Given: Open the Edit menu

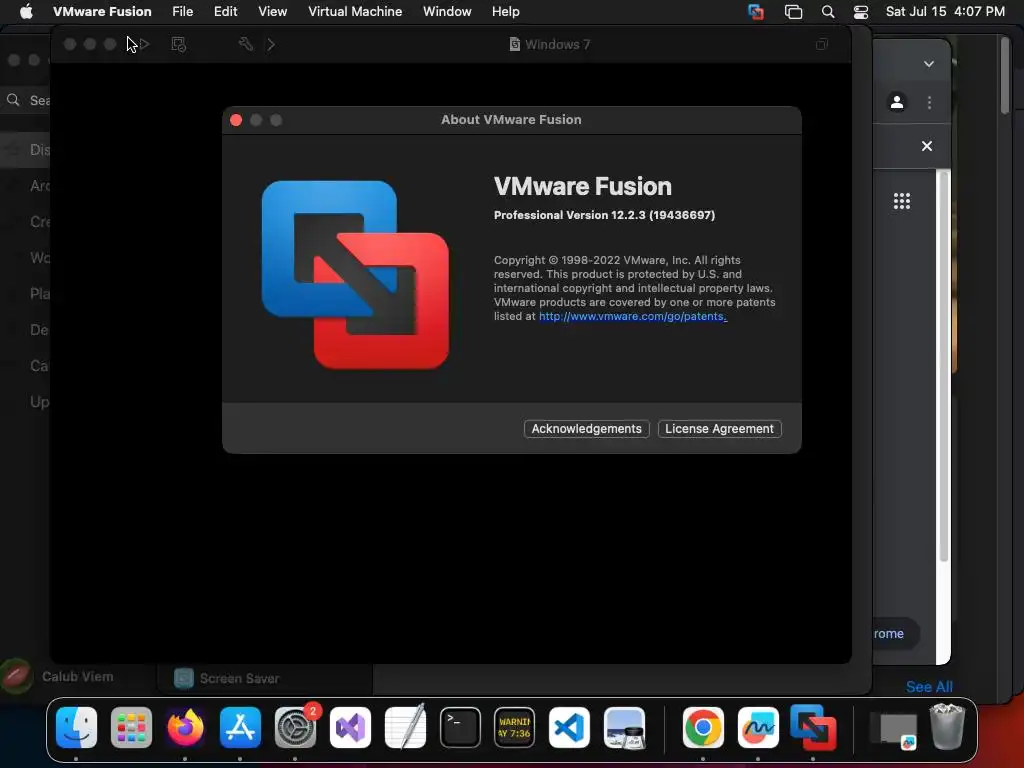Looking at the screenshot, I should (x=225, y=11).
